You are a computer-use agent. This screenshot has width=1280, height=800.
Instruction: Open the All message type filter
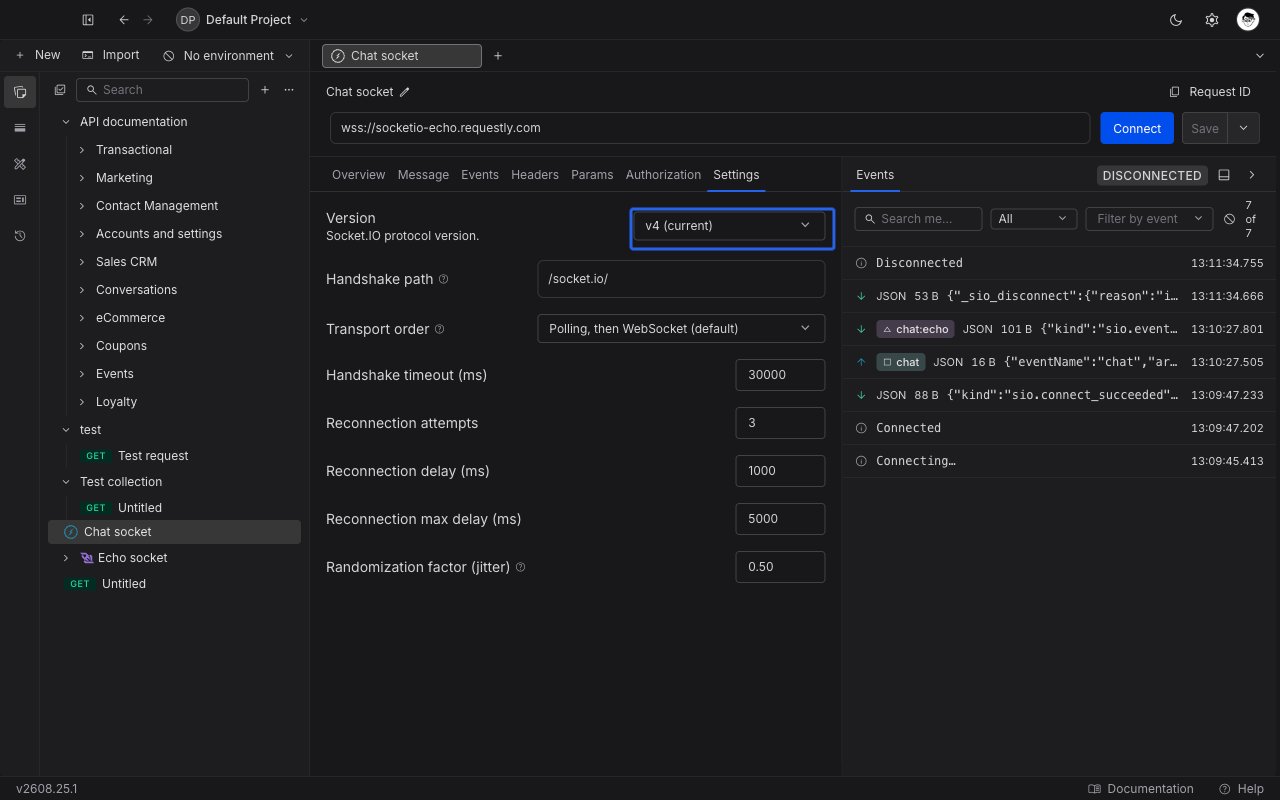(x=1033, y=219)
